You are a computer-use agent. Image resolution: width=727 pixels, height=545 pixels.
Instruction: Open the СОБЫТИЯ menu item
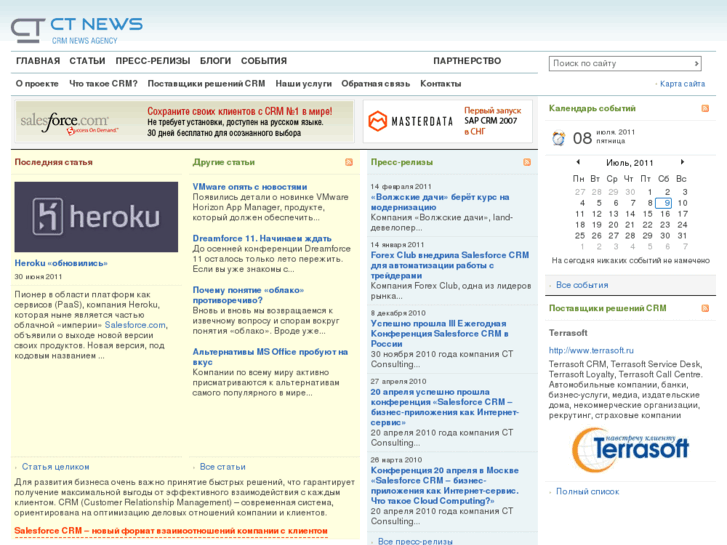click(x=264, y=61)
